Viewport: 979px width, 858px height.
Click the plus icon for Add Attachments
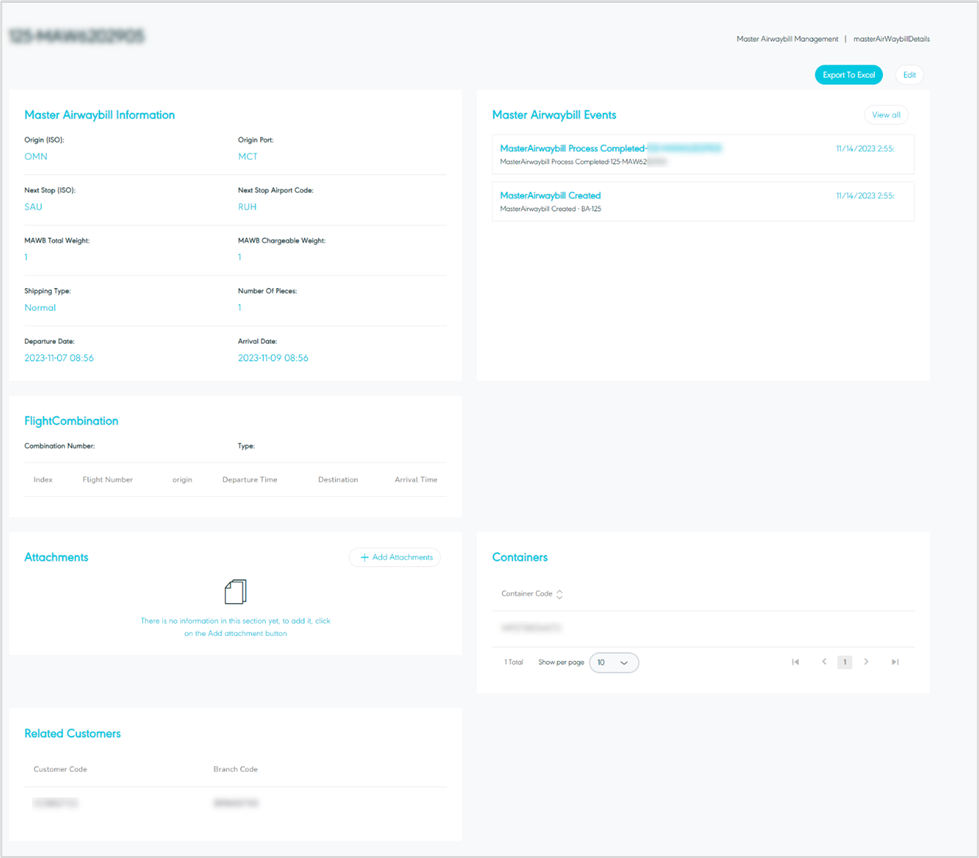(x=365, y=557)
